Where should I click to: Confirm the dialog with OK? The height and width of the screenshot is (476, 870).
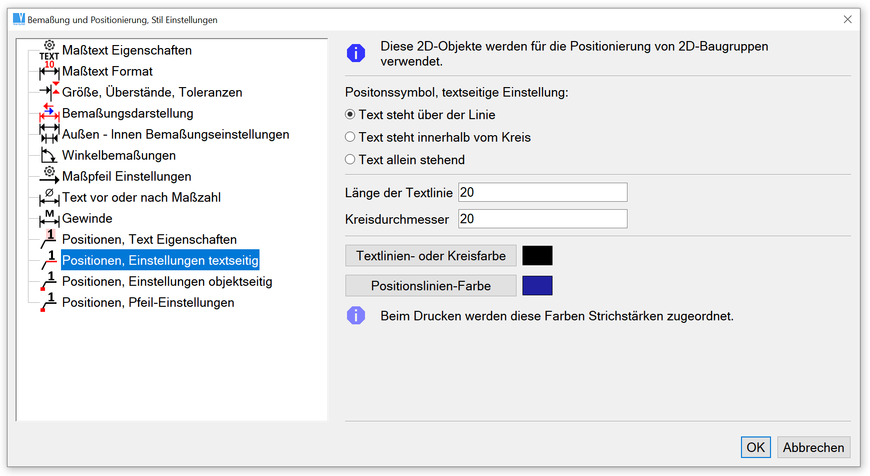pos(756,447)
